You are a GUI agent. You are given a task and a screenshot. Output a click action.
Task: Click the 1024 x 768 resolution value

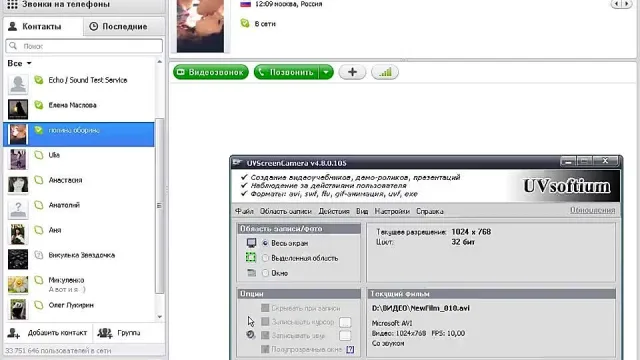click(x=471, y=232)
